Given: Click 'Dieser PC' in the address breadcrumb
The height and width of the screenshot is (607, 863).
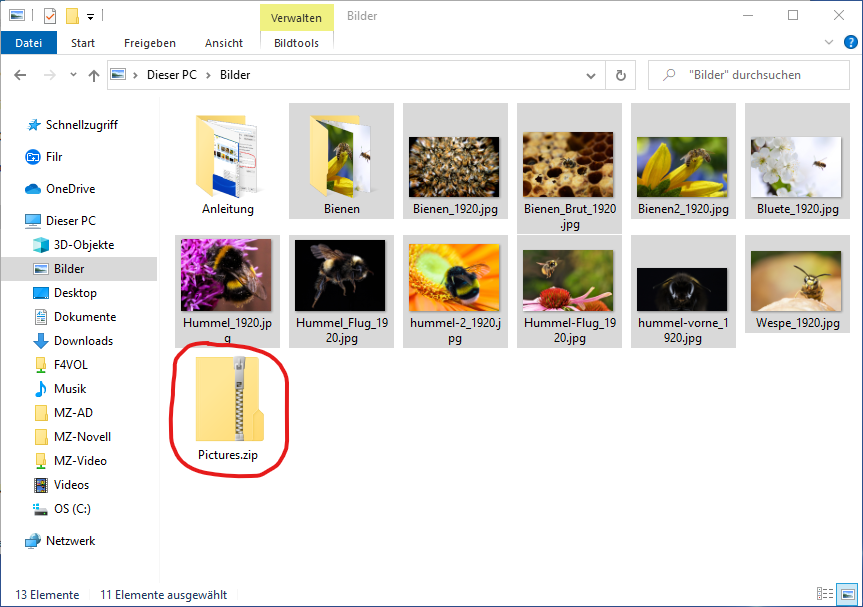Looking at the screenshot, I should pyautogui.click(x=171, y=75).
